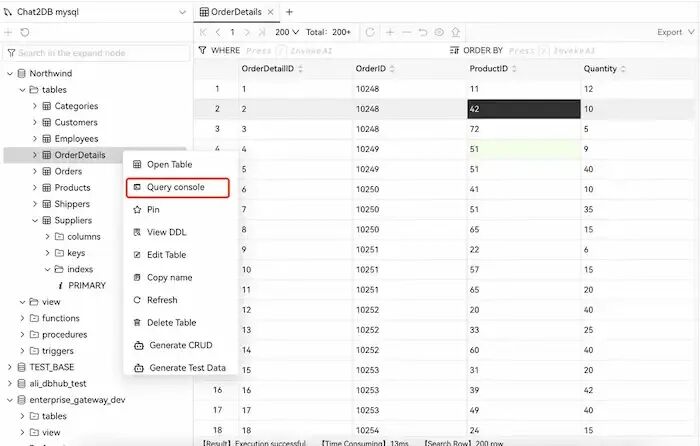Sort by ProductID column arrows

coord(514,69)
